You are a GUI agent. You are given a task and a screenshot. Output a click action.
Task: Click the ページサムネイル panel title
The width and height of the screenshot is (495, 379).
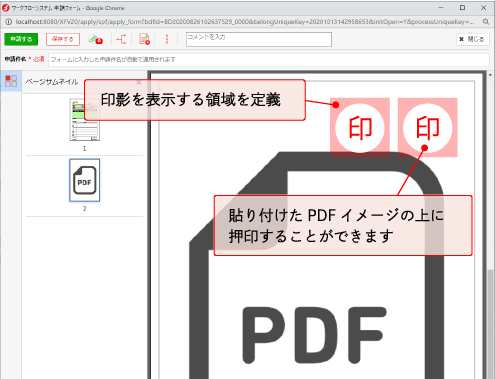52,82
